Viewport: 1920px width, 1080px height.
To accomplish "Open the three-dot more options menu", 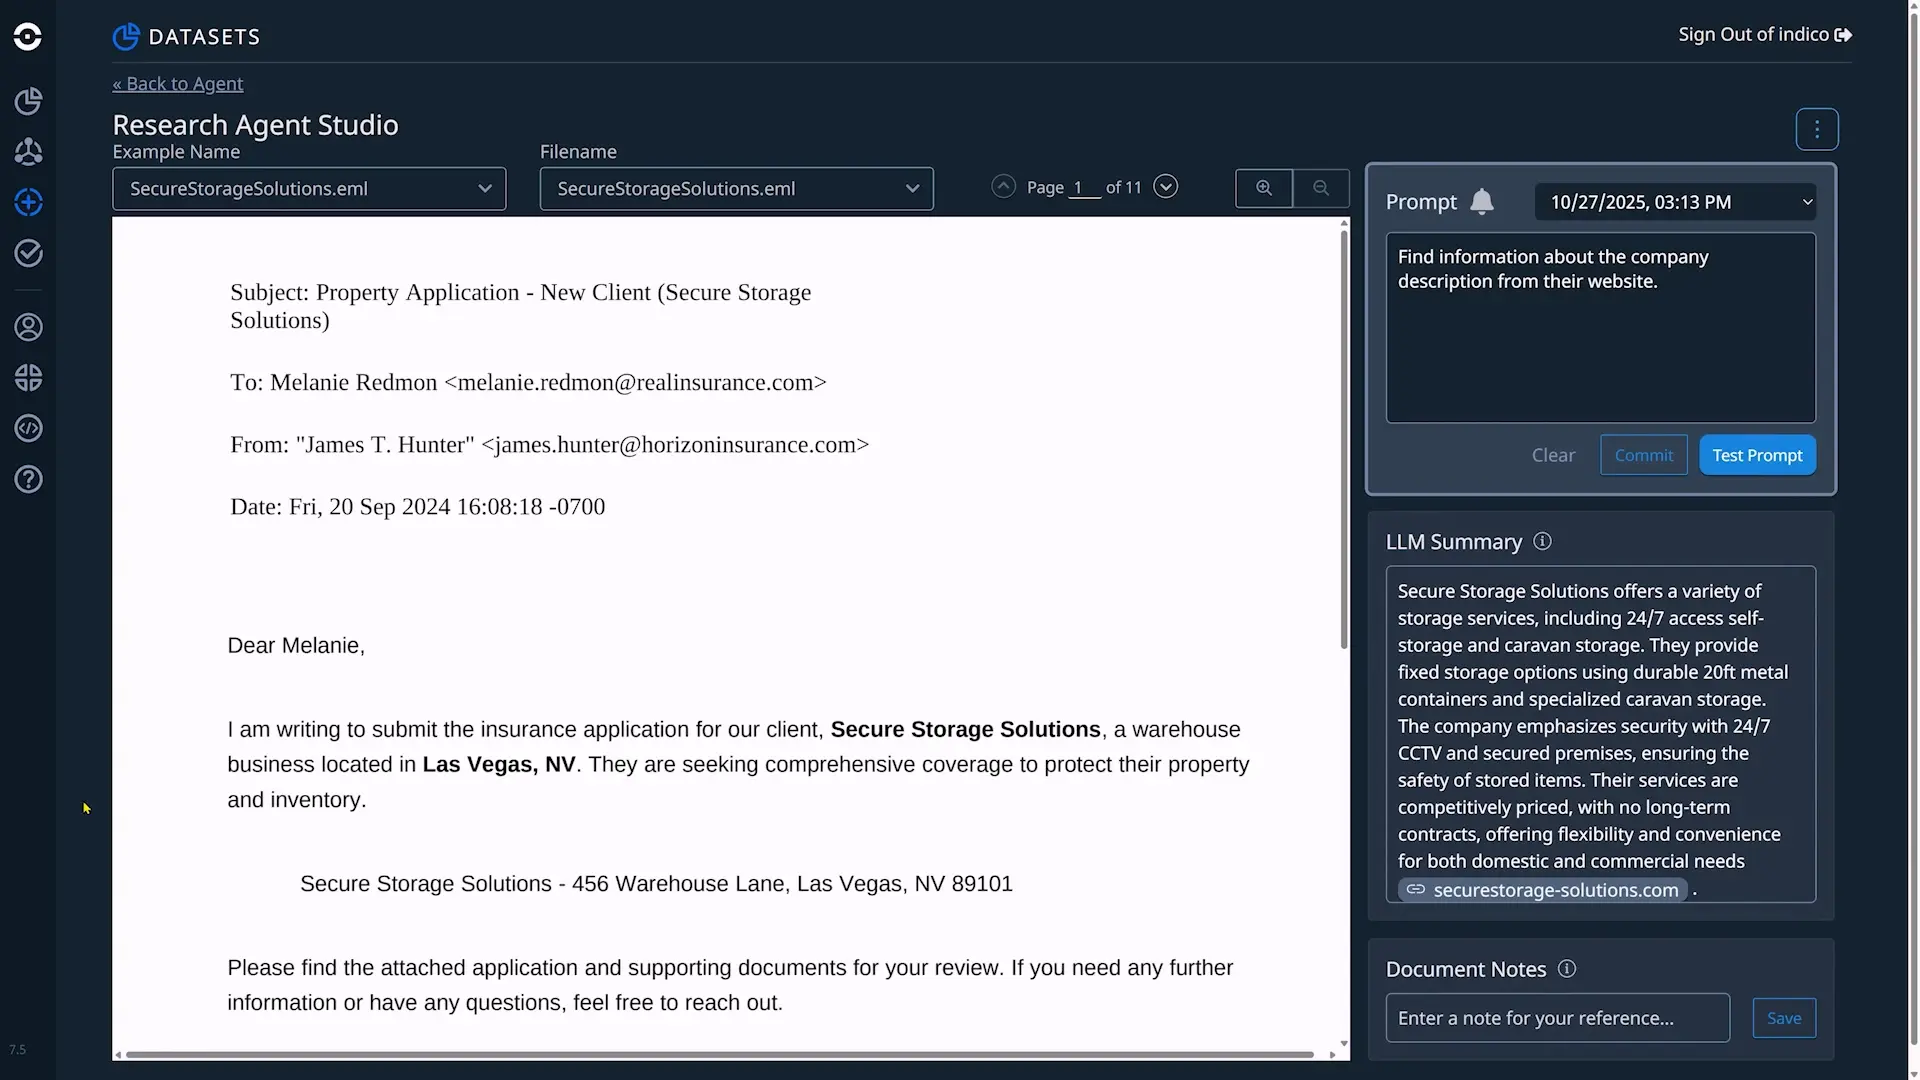I will tap(1817, 129).
